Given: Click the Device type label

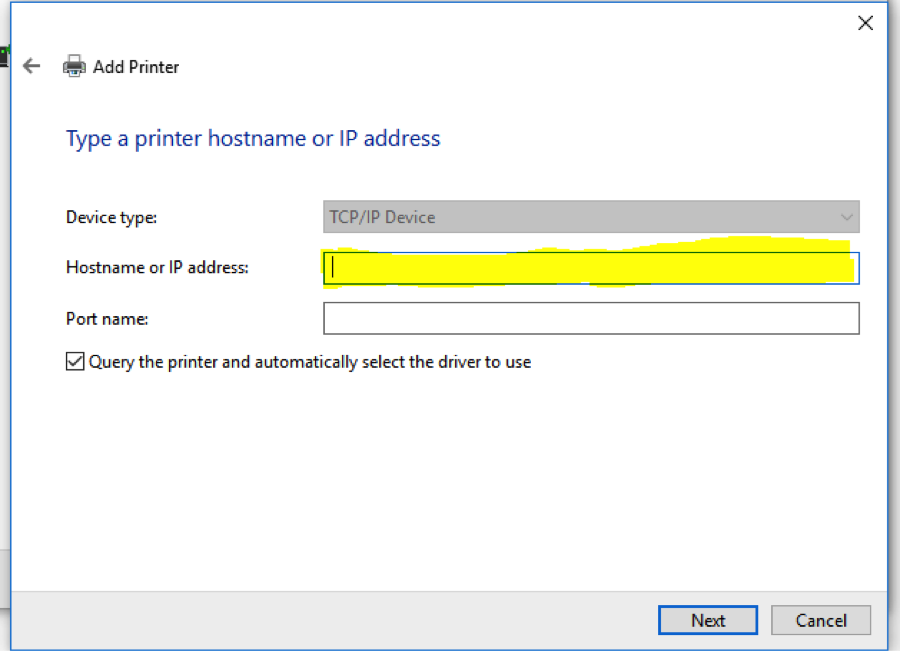Looking at the screenshot, I should click(x=111, y=217).
